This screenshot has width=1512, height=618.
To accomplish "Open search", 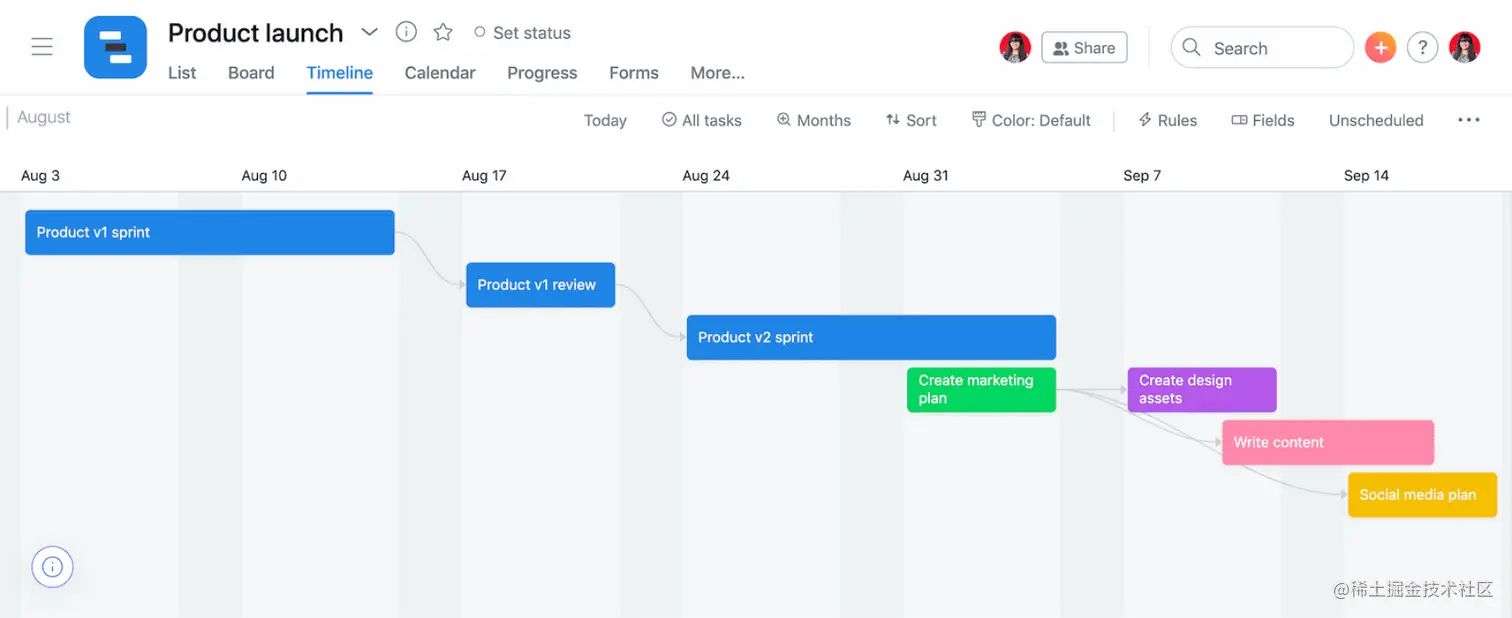I will [1261, 47].
